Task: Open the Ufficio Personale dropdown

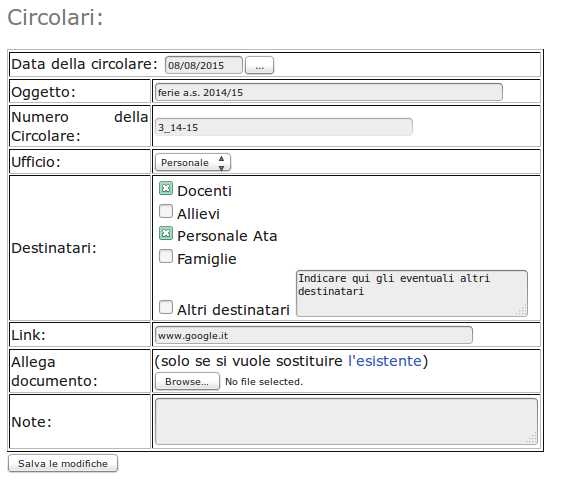Action: pyautogui.click(x=193, y=163)
